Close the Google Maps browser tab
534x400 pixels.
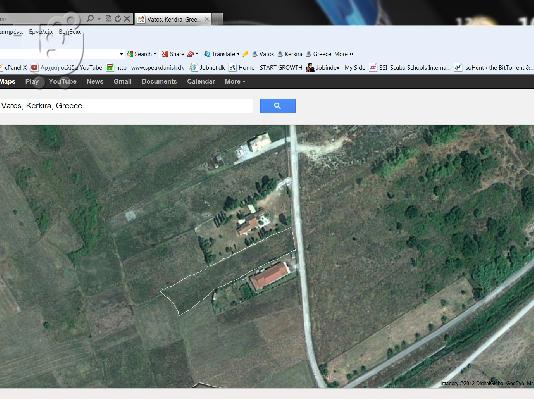[x=207, y=19]
